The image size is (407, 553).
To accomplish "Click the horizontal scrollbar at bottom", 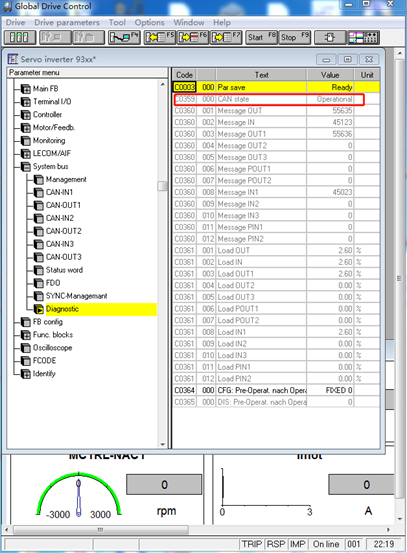I will [101, 529].
